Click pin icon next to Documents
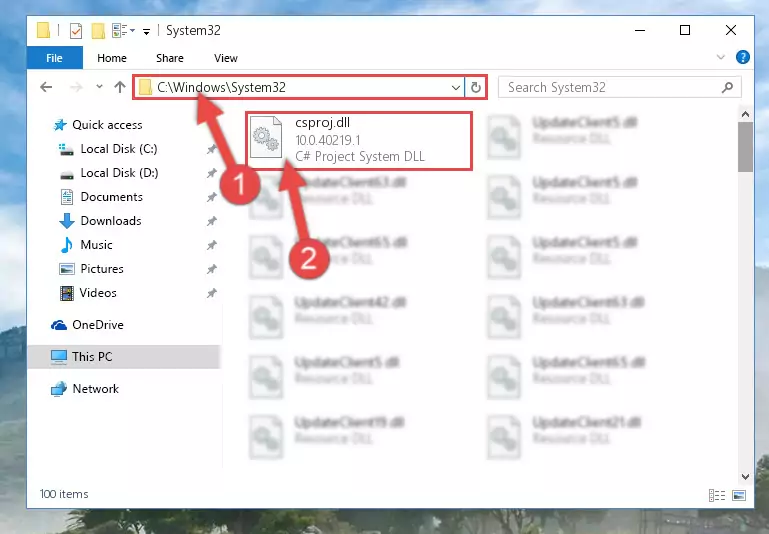This screenshot has width=769, height=534. pos(211,197)
